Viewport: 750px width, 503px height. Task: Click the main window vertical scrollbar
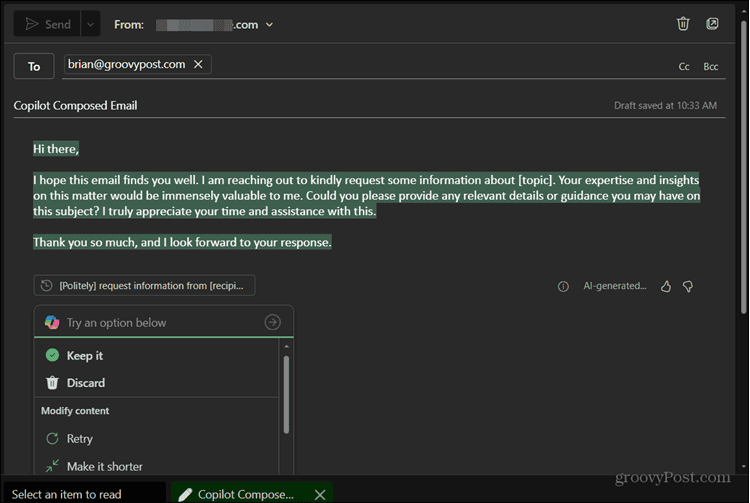pos(743,167)
